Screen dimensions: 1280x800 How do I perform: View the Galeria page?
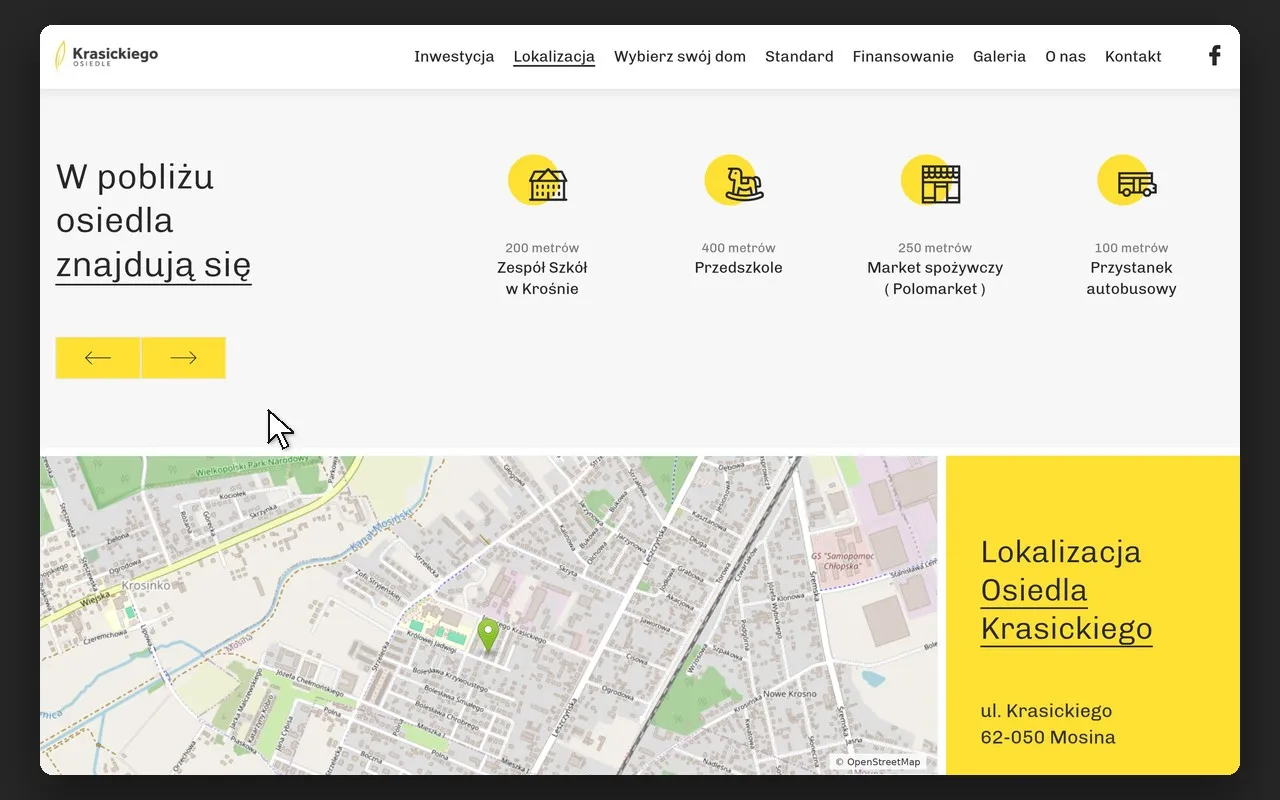point(1000,57)
